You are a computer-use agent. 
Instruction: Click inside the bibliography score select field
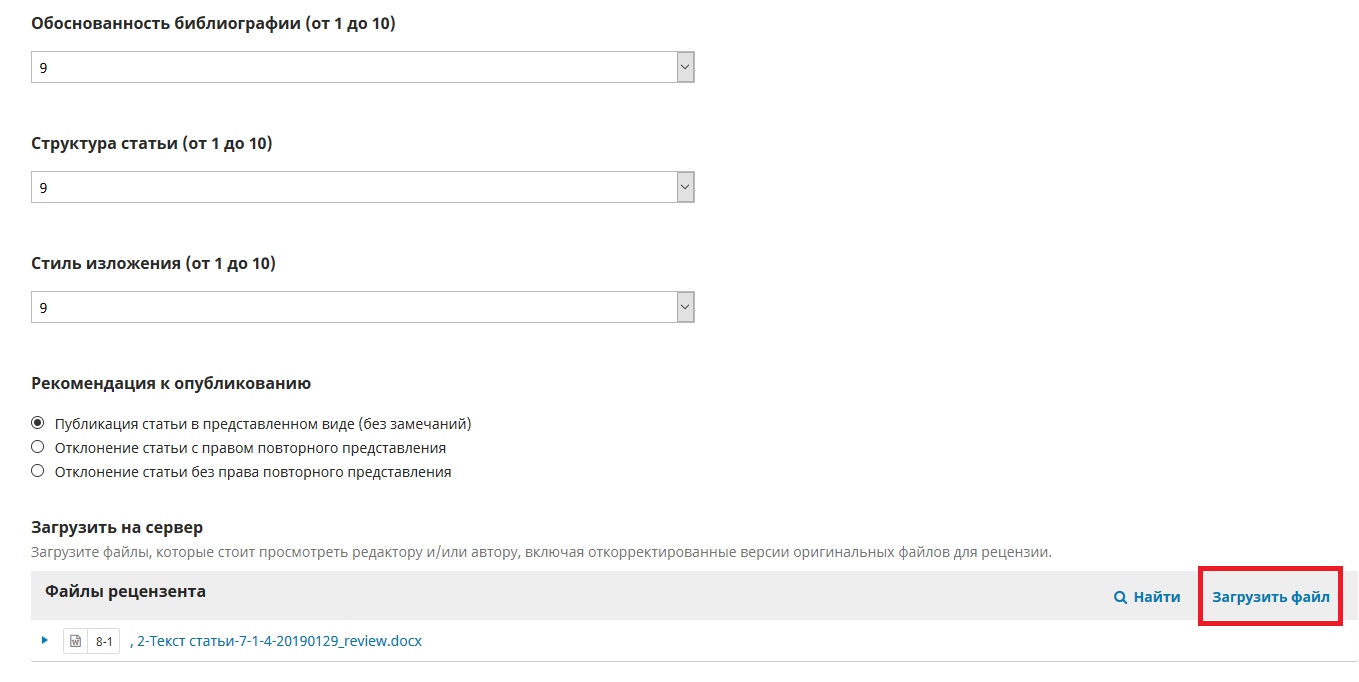pos(350,67)
